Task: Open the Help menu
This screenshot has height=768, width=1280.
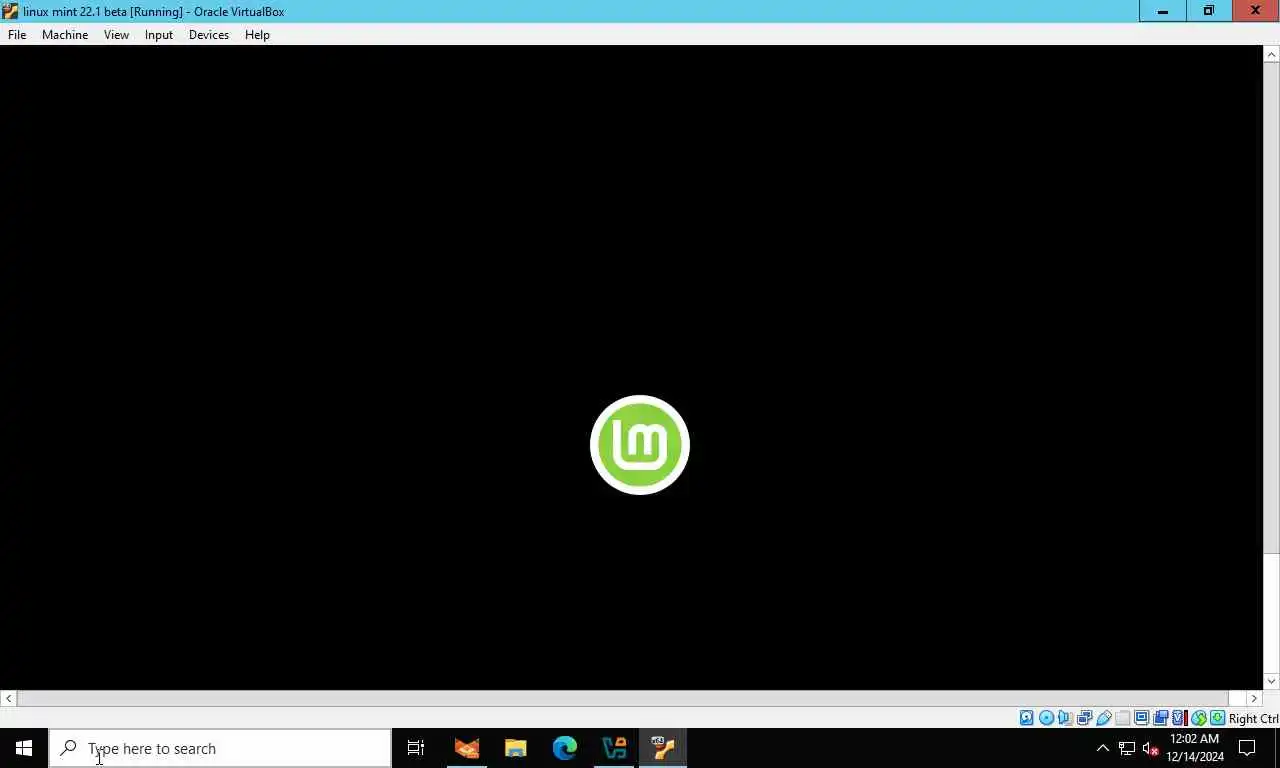Action: [x=257, y=34]
